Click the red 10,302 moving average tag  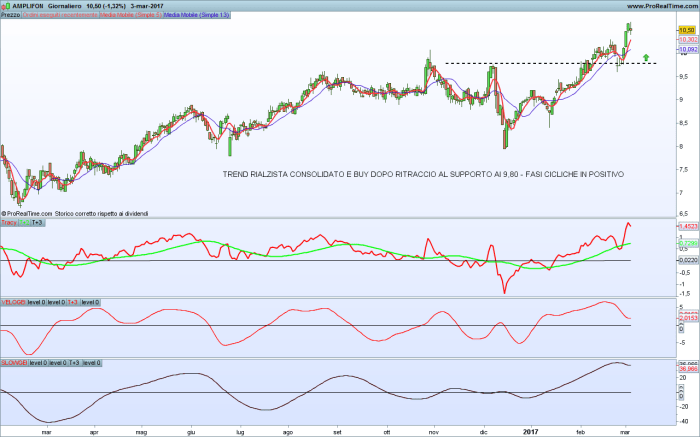click(x=687, y=40)
